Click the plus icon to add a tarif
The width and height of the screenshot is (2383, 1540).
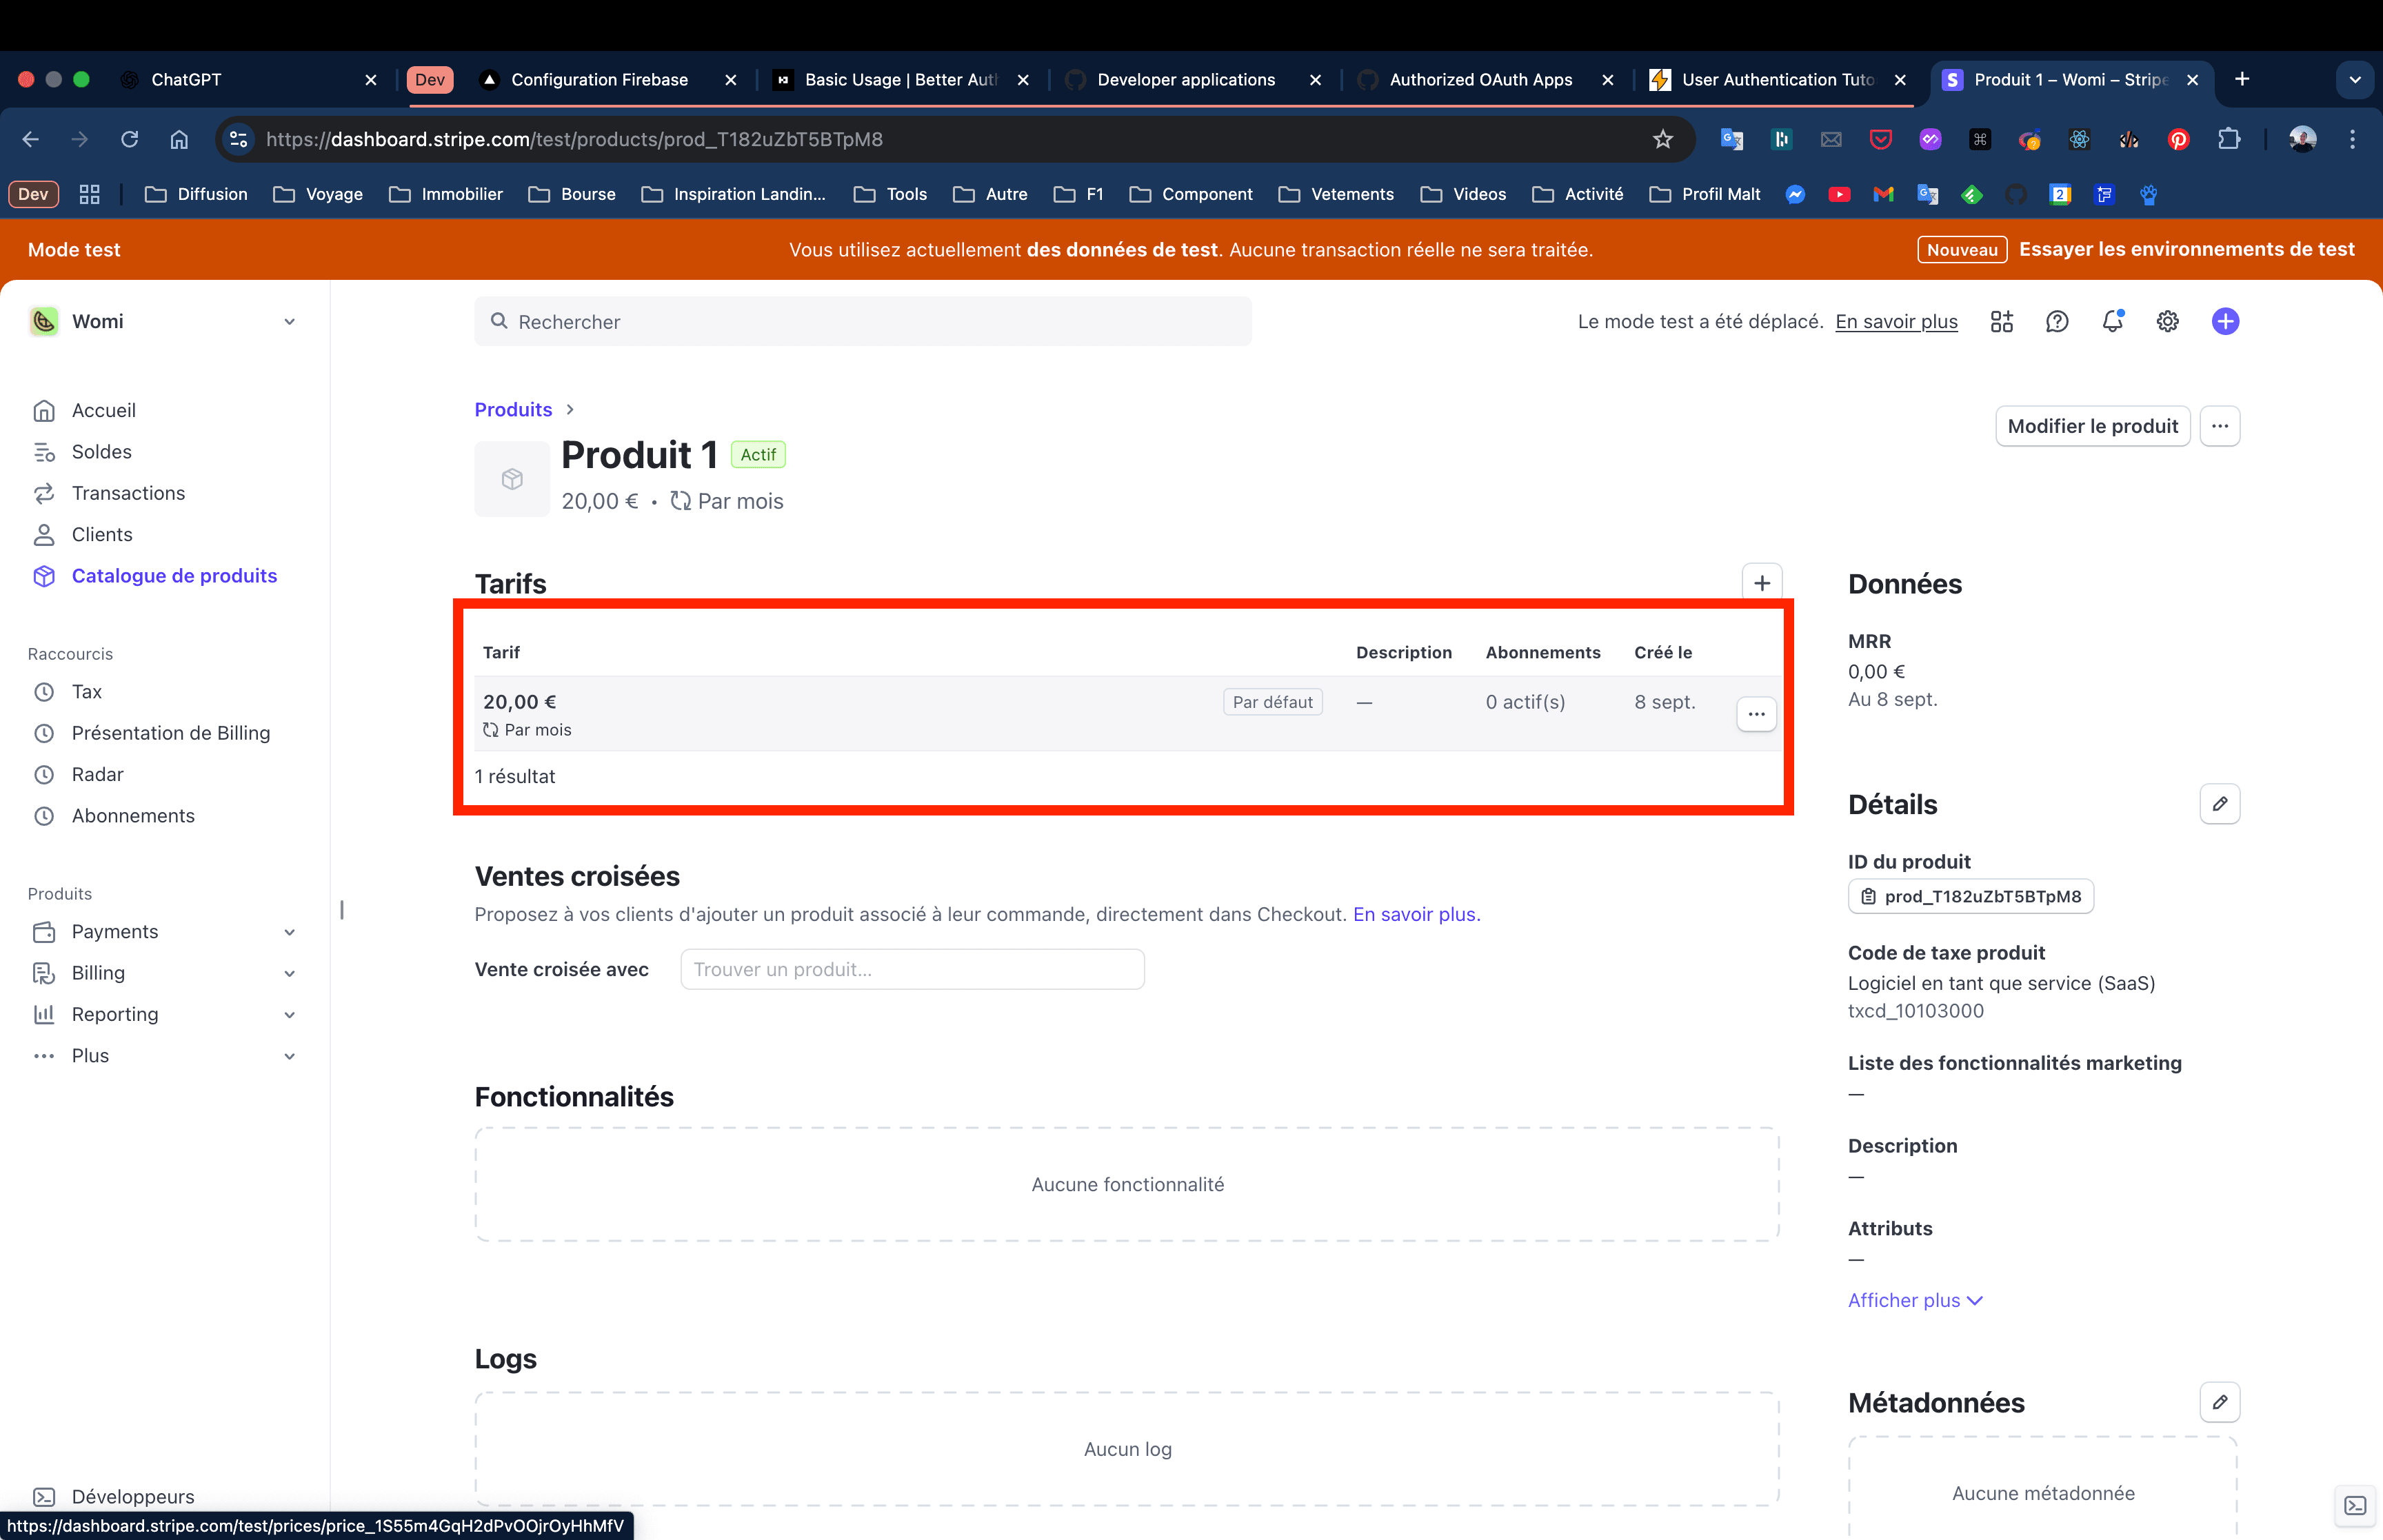click(1761, 582)
